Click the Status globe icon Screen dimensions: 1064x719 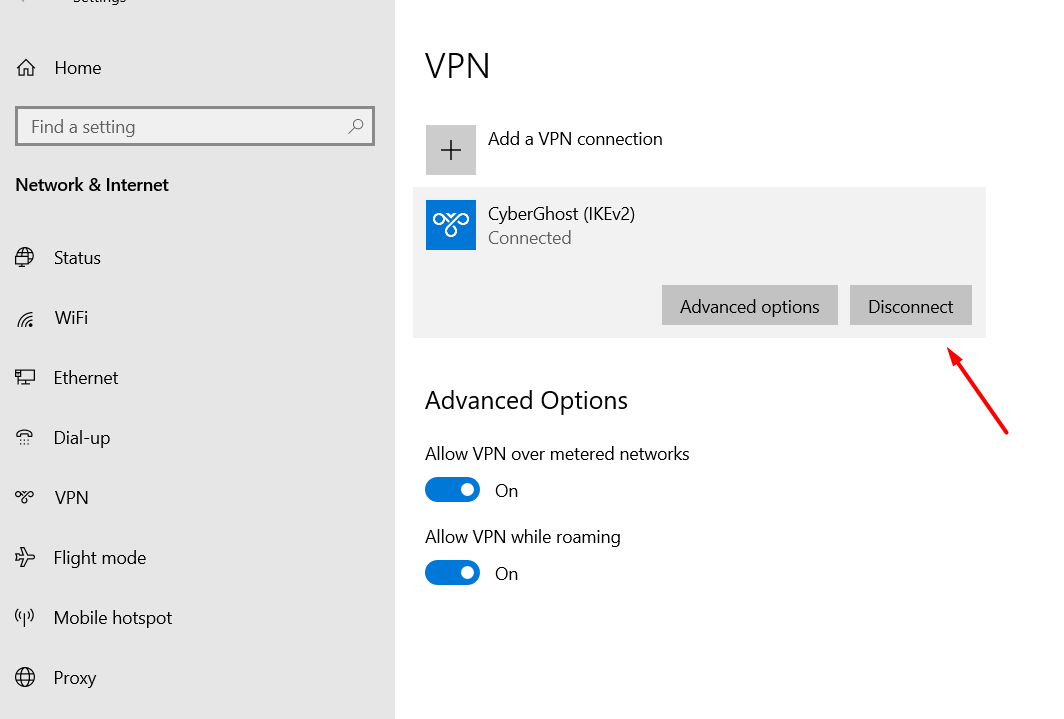(x=25, y=258)
